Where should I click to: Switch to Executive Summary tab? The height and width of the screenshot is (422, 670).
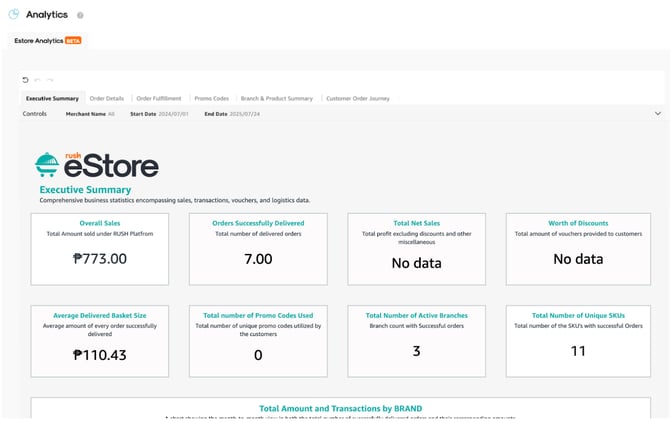pyautogui.click(x=53, y=98)
